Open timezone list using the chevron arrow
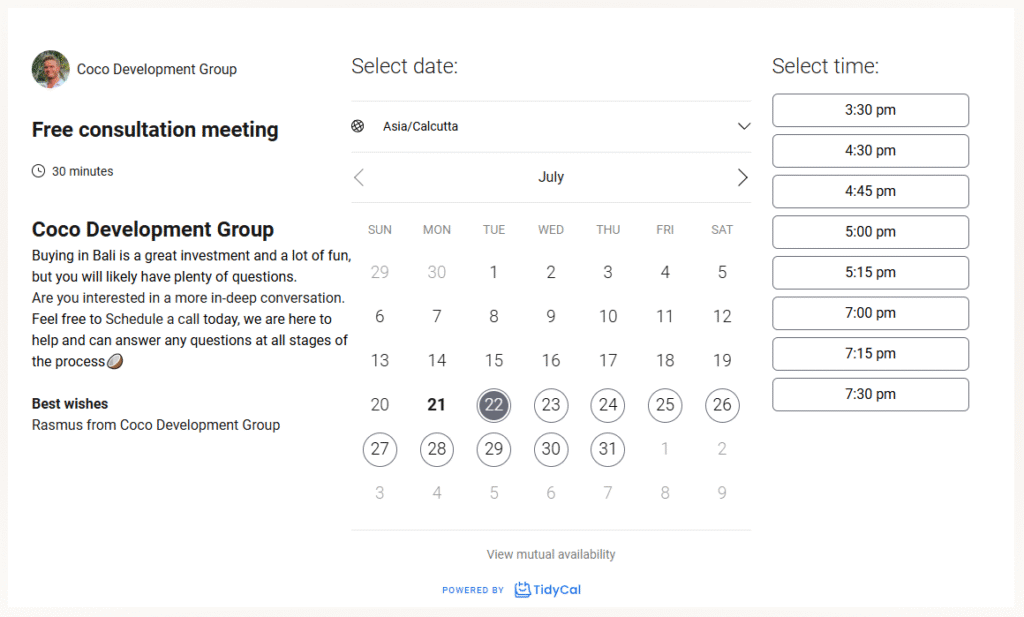Viewport: 1024px width, 617px height. [x=743, y=127]
